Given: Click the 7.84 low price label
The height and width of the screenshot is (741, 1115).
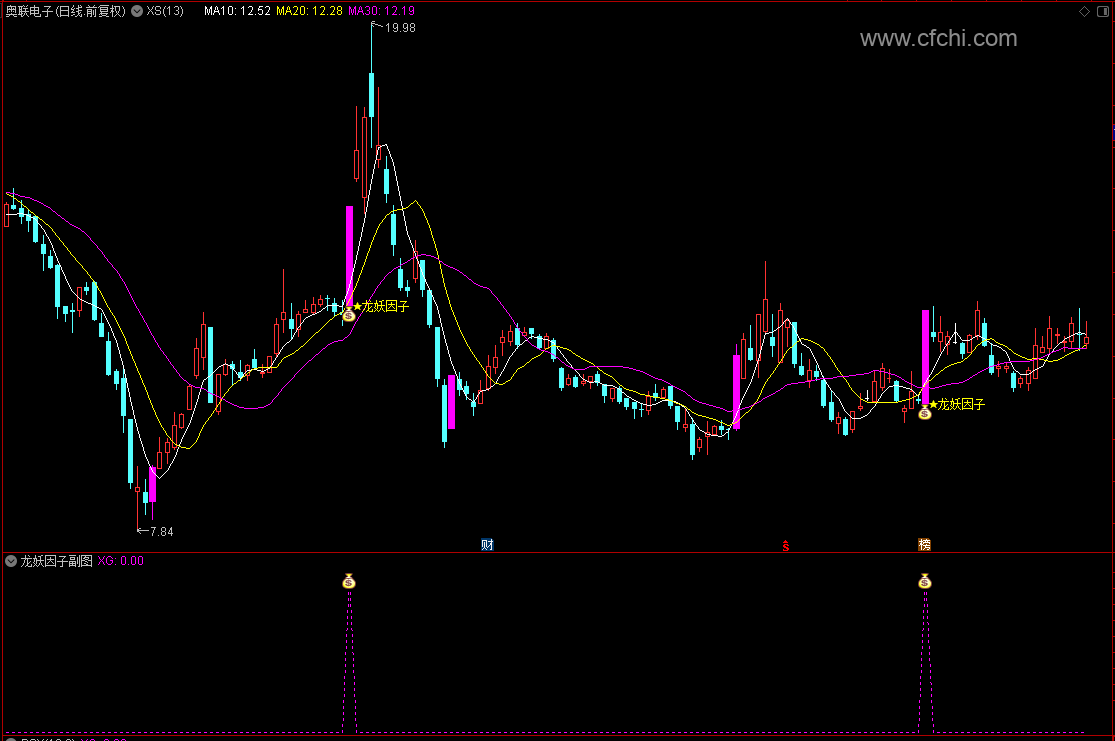Looking at the screenshot, I should click(x=161, y=531).
